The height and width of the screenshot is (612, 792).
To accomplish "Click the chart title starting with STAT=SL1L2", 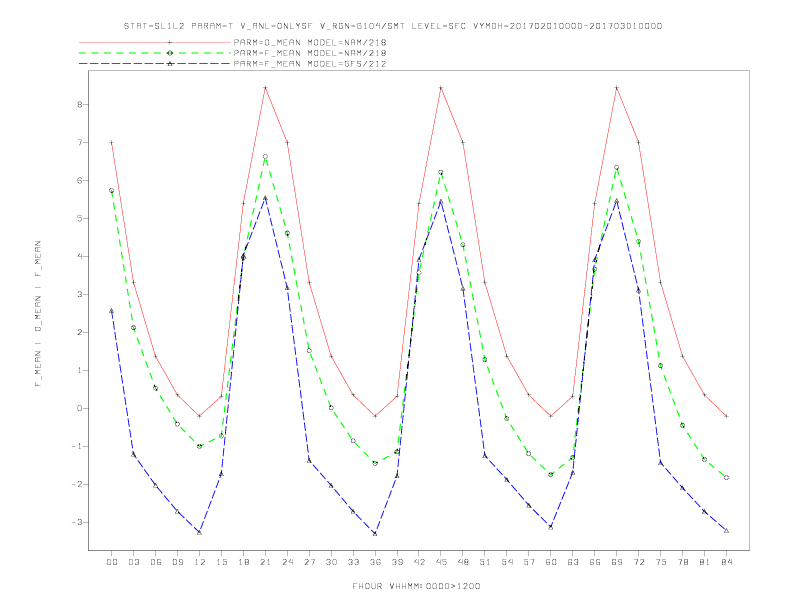I will point(392,26).
